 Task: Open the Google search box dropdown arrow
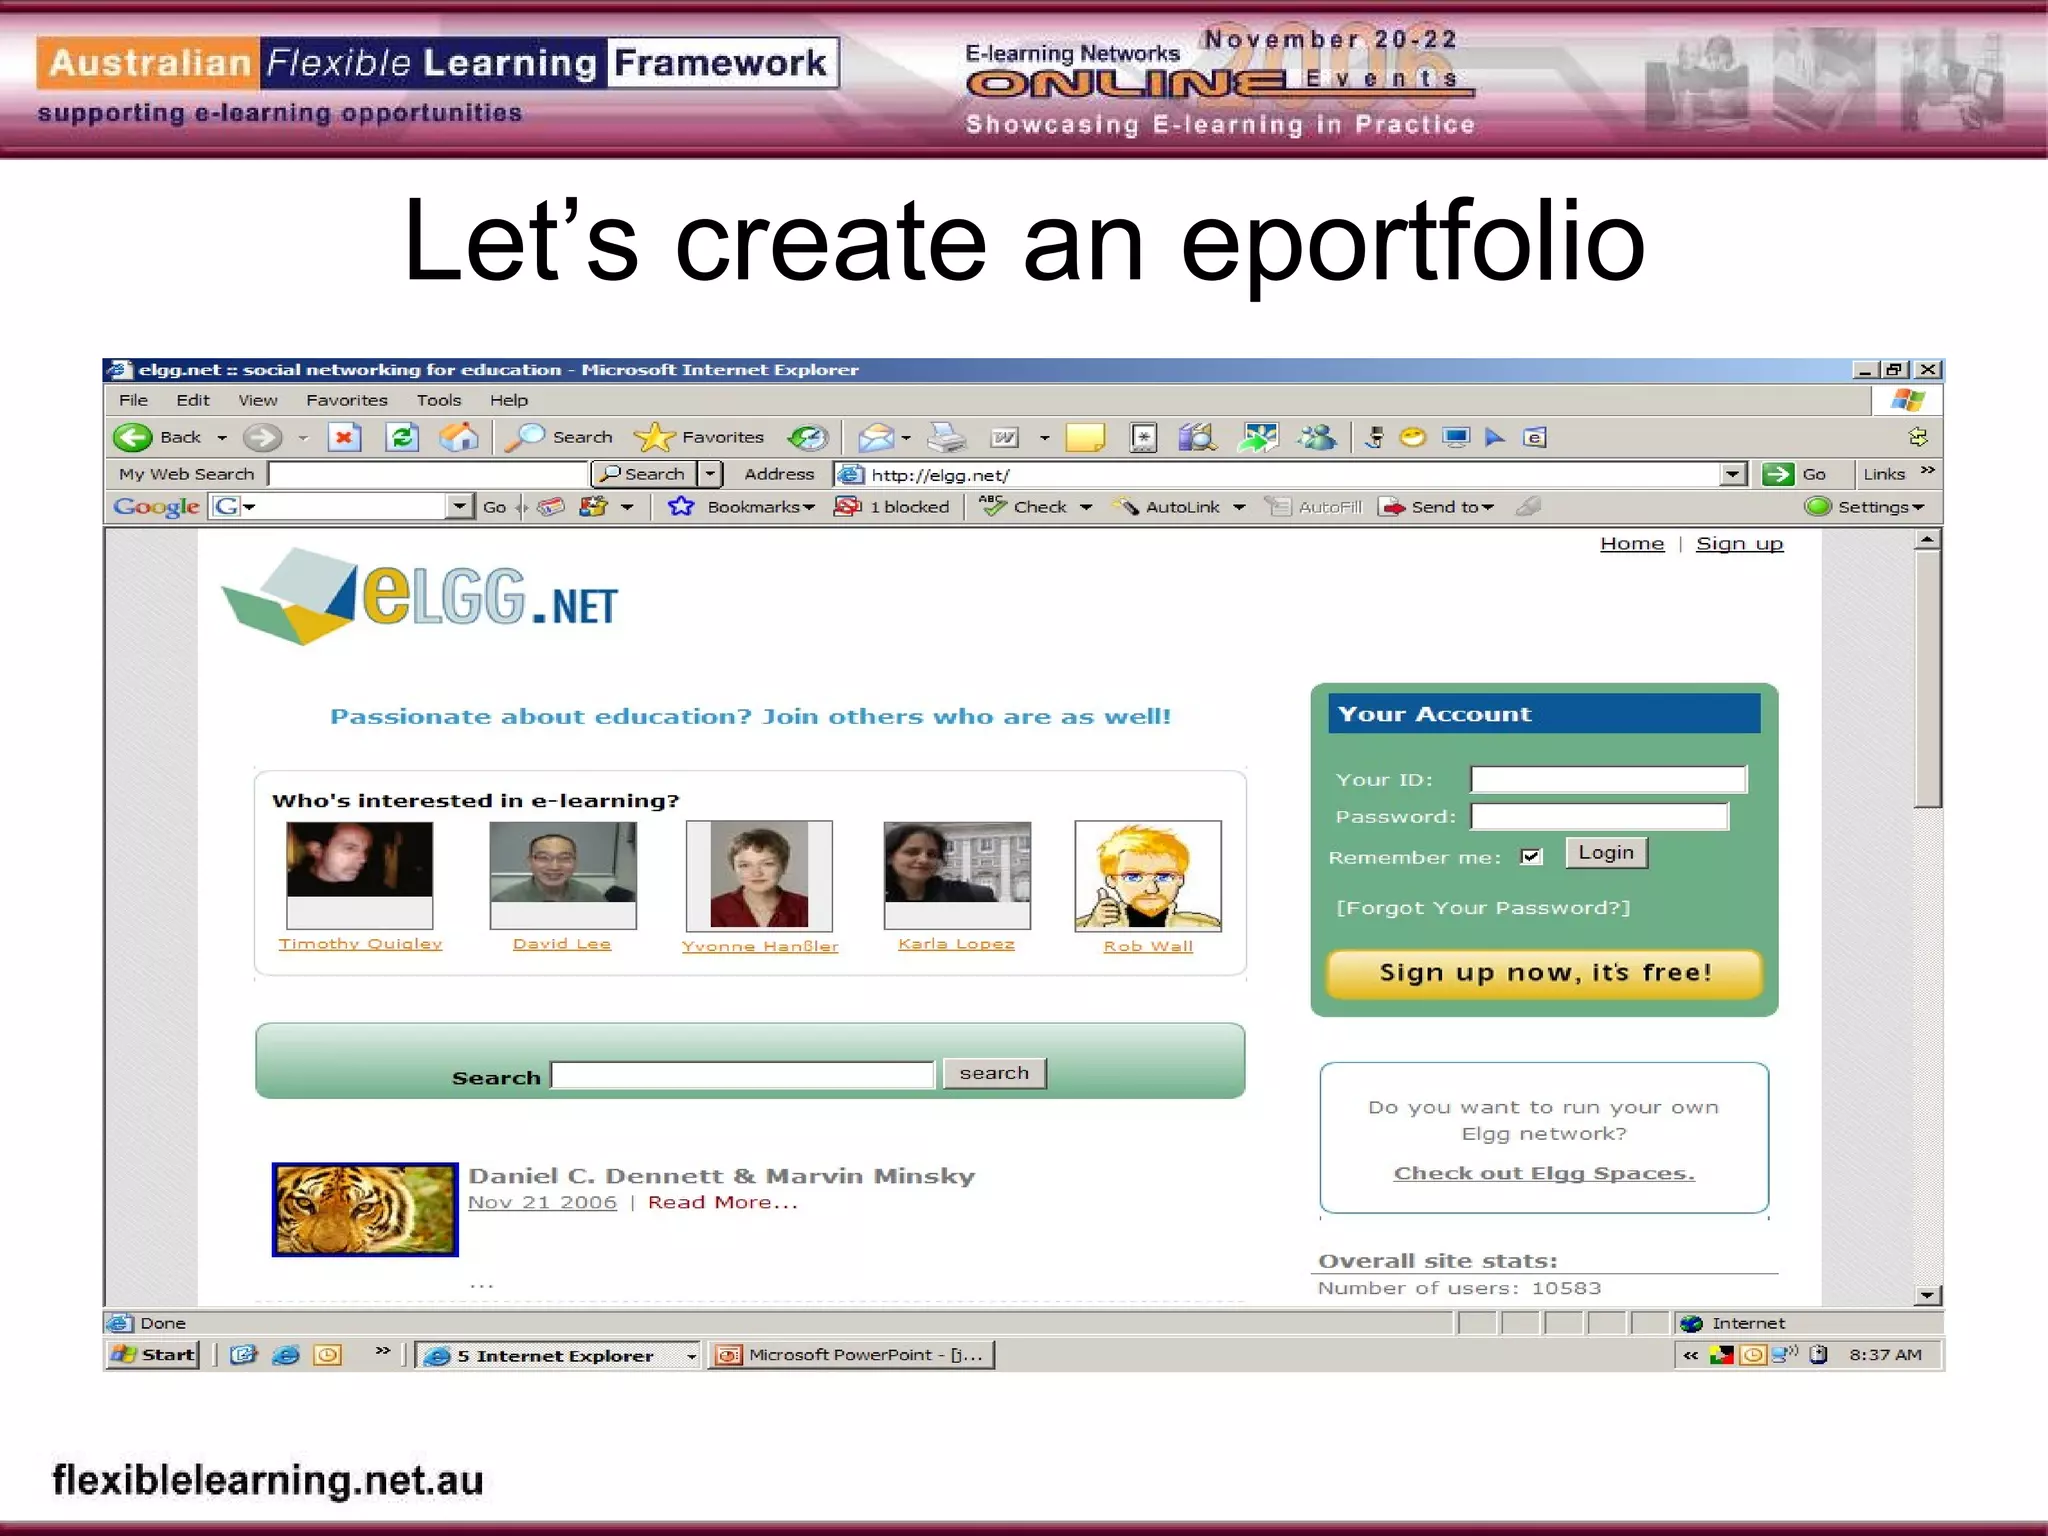pos(459,507)
